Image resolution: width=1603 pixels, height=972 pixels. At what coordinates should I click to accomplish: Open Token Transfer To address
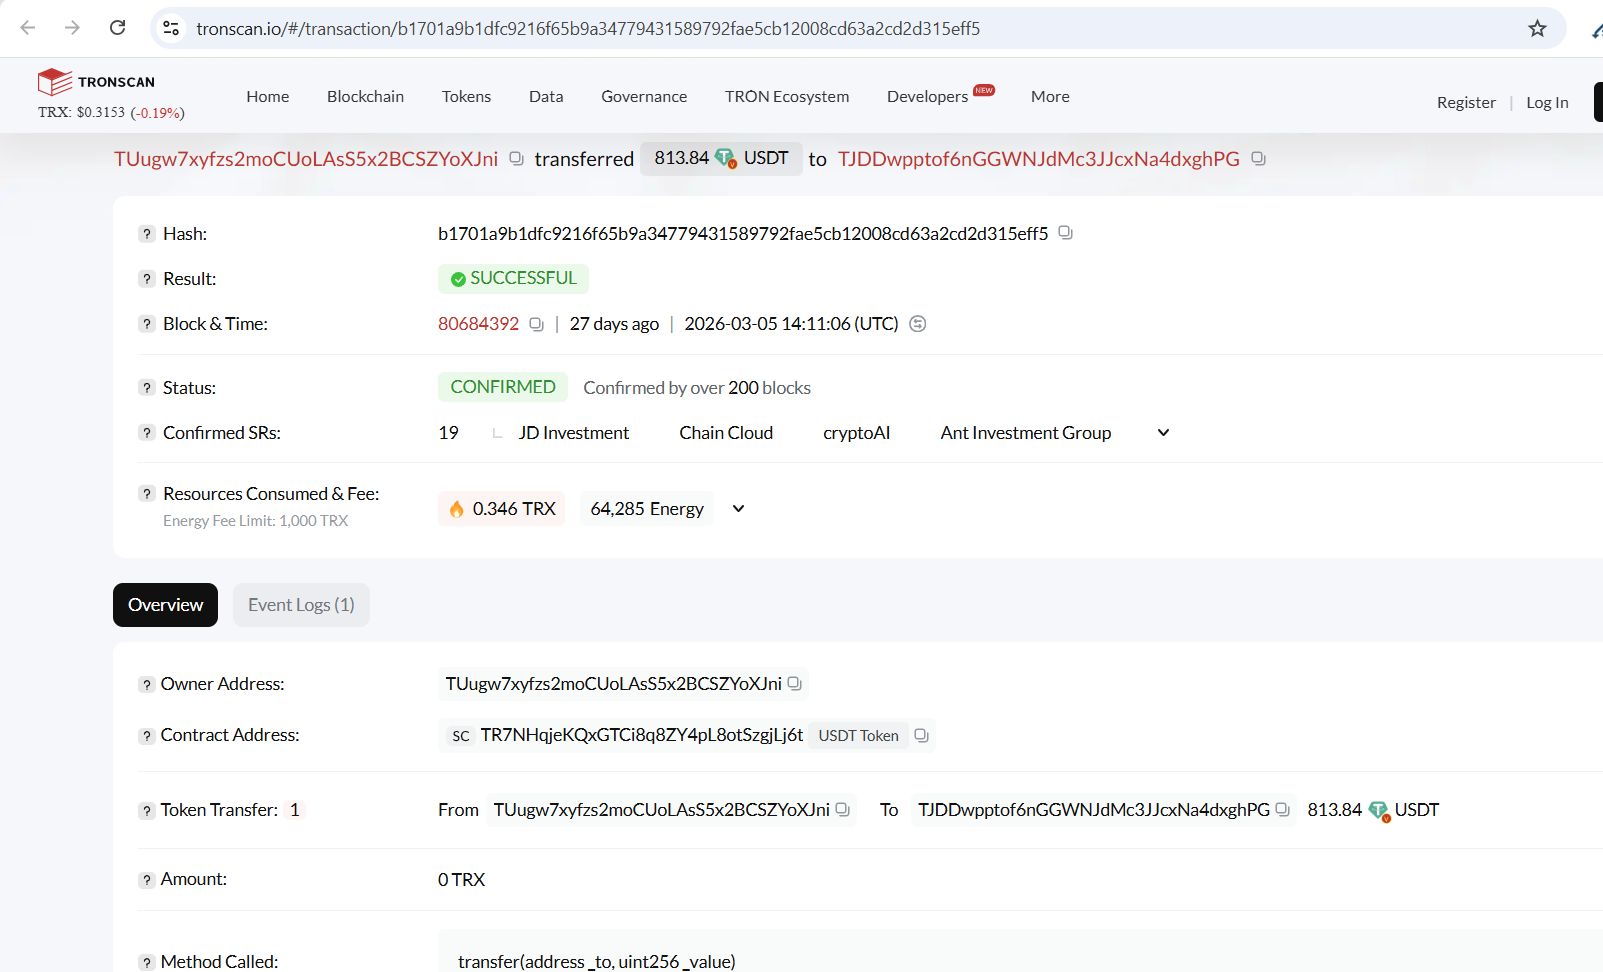1094,810
